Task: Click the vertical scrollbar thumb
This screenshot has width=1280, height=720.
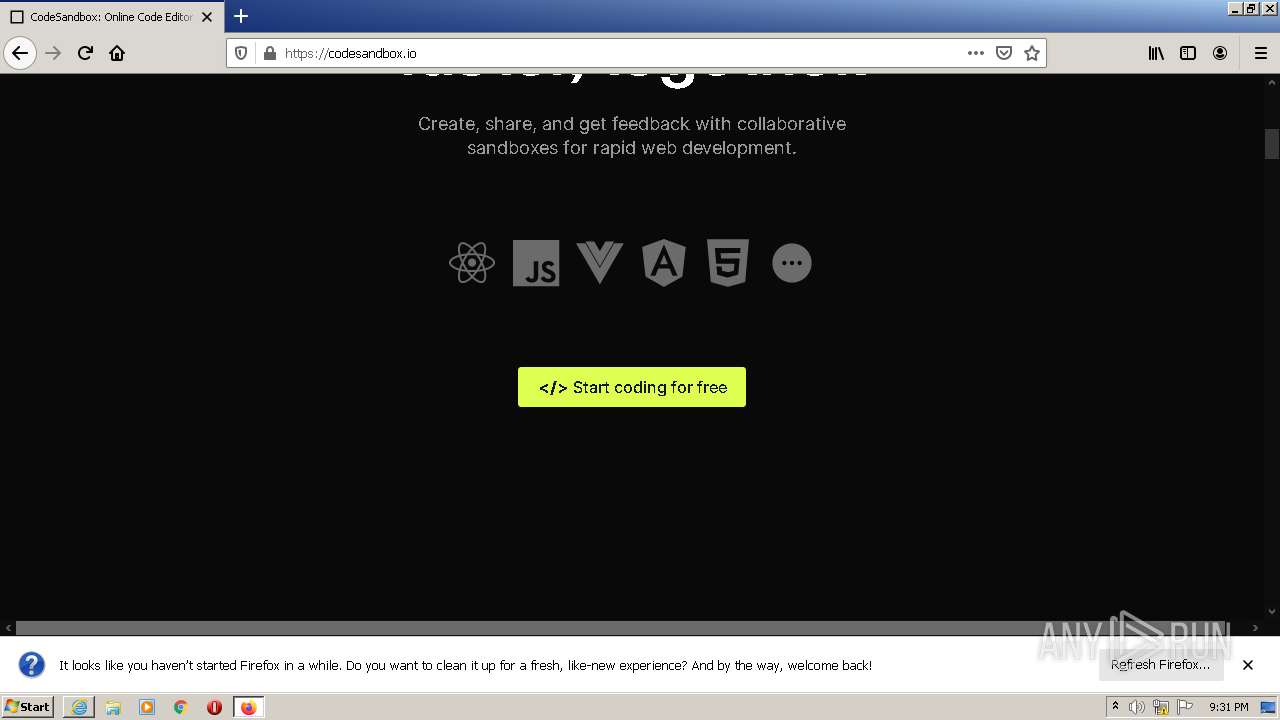Action: [x=1272, y=144]
